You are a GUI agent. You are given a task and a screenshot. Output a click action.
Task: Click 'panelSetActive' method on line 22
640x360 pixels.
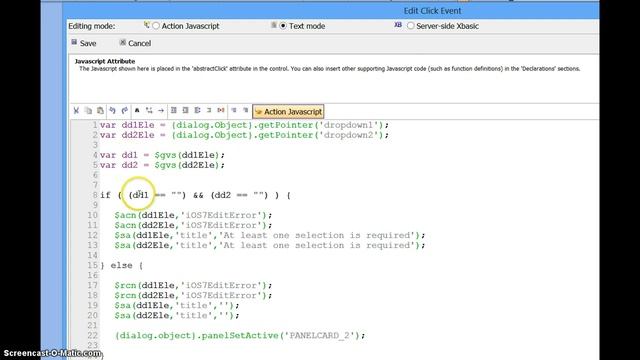pos(240,336)
